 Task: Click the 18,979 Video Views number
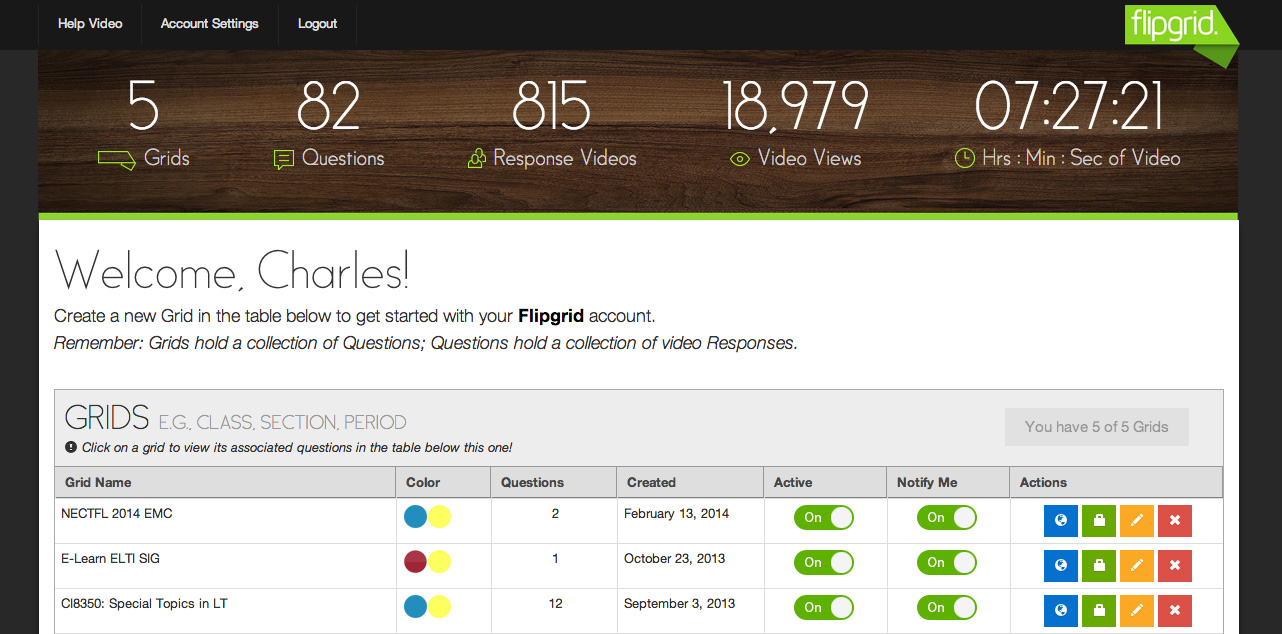(796, 107)
